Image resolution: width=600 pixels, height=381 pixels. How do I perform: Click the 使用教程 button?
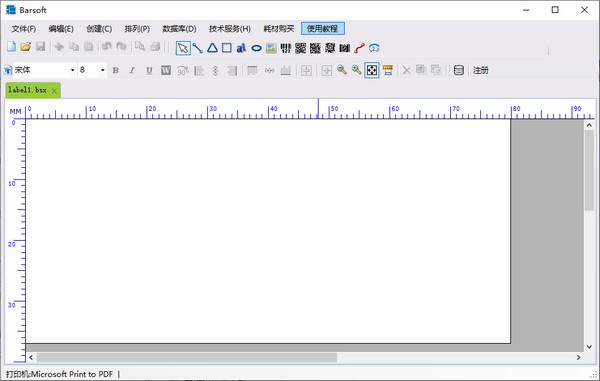point(323,29)
